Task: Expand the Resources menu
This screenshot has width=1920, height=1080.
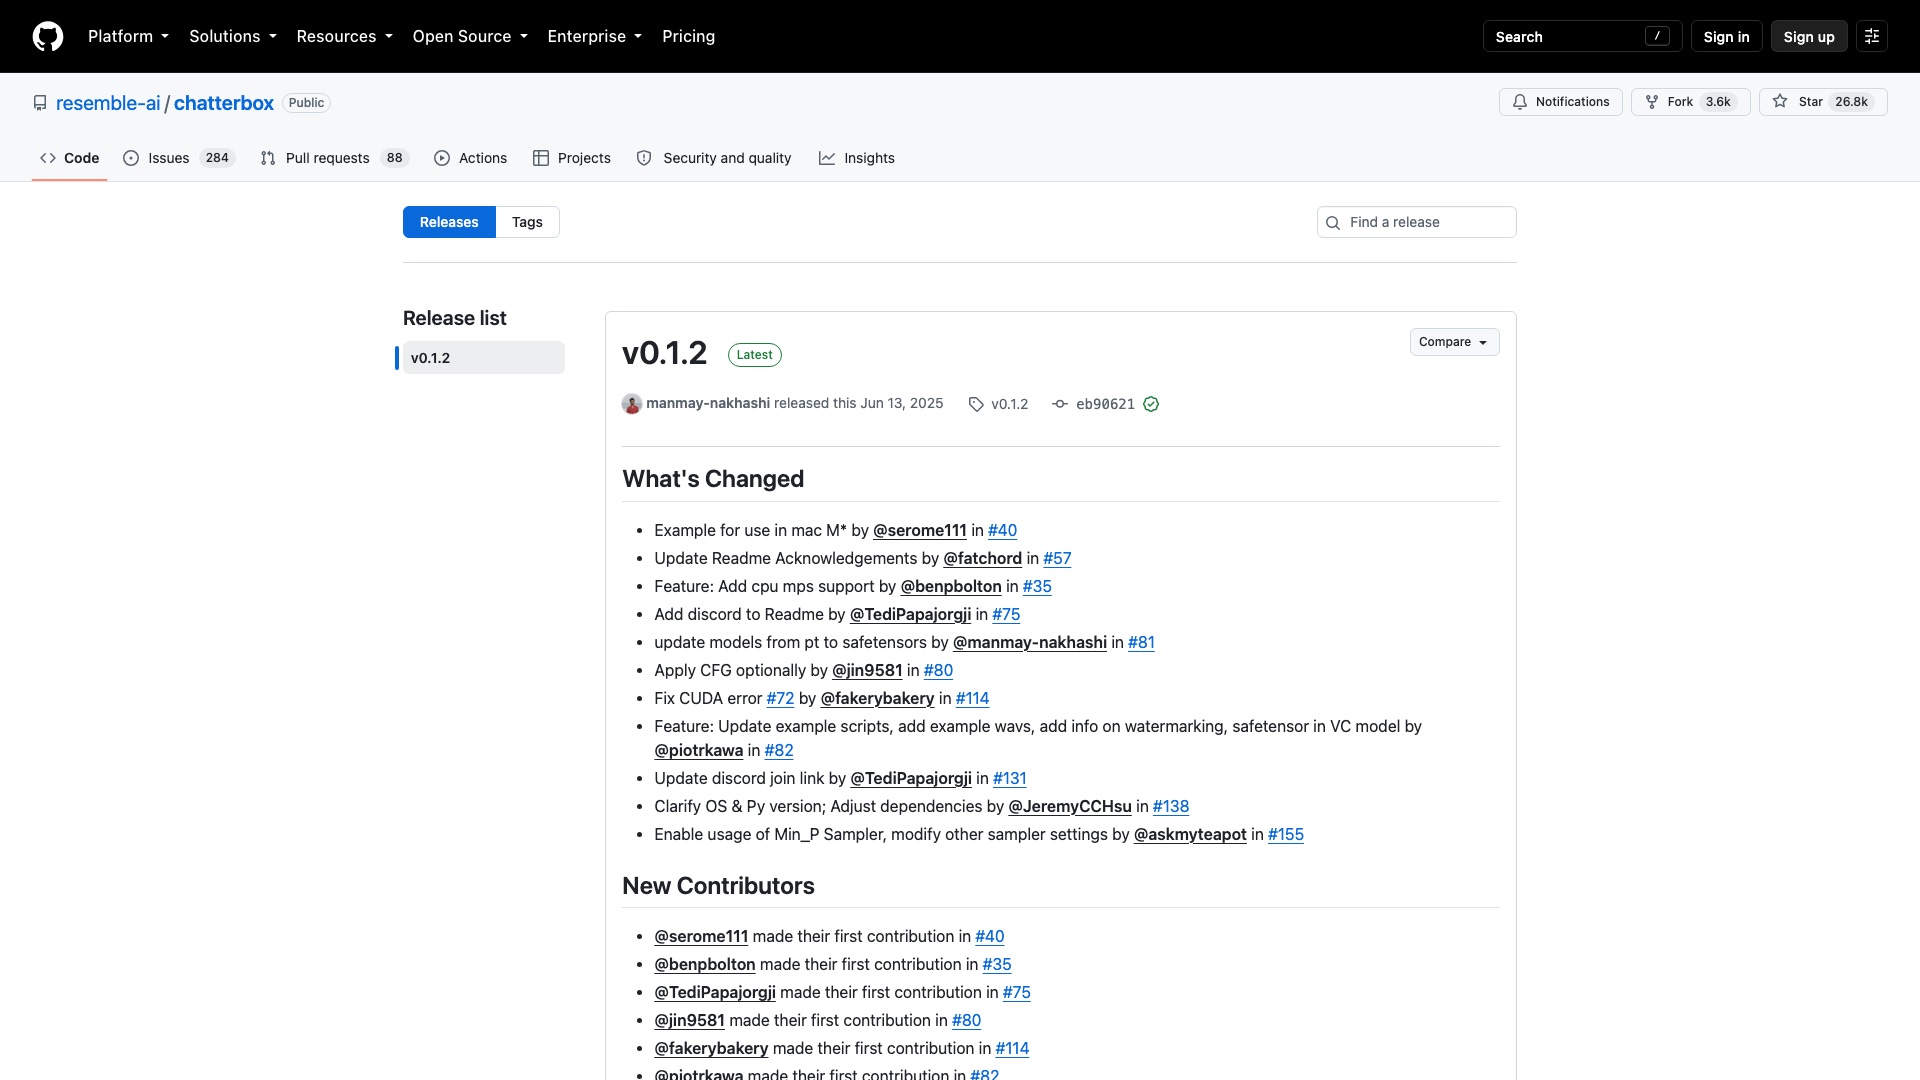Action: click(x=345, y=36)
